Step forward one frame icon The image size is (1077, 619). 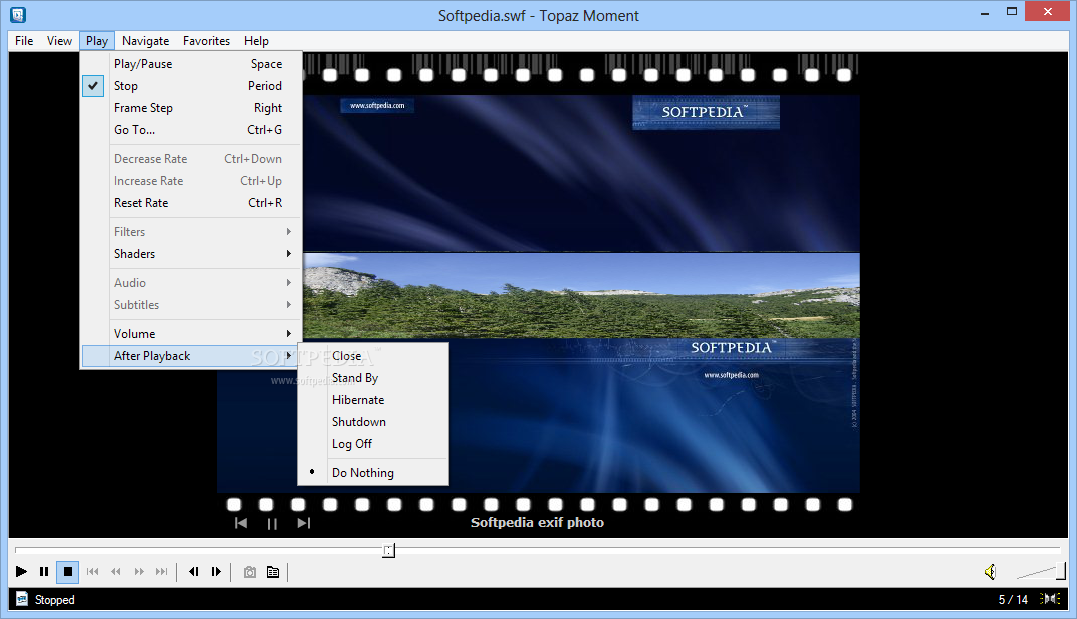click(x=216, y=572)
